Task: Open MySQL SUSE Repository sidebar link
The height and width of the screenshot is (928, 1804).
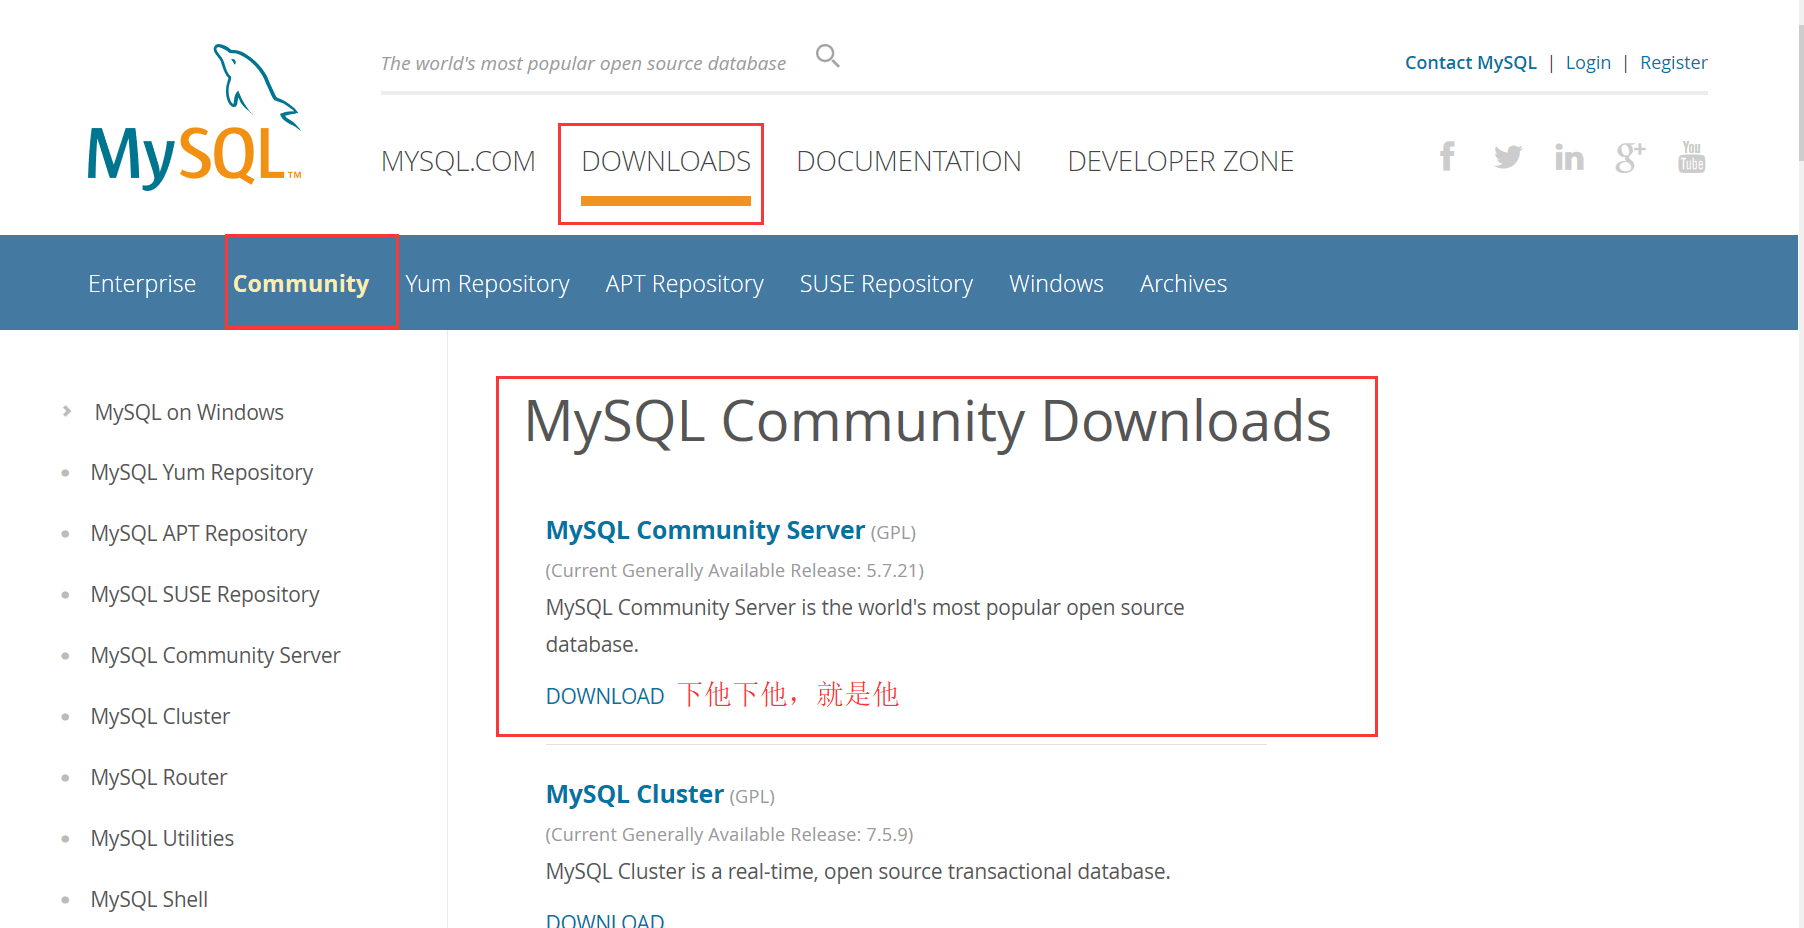Action: [205, 595]
